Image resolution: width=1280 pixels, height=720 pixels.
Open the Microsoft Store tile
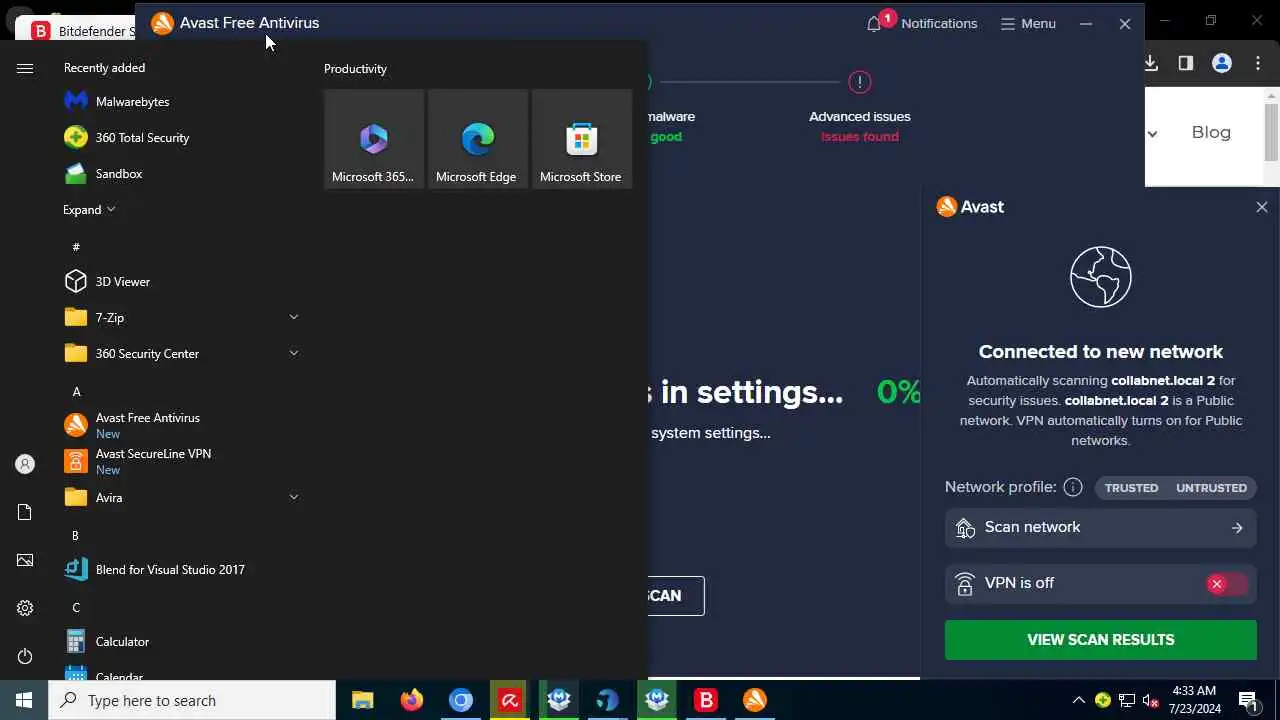[x=582, y=139]
